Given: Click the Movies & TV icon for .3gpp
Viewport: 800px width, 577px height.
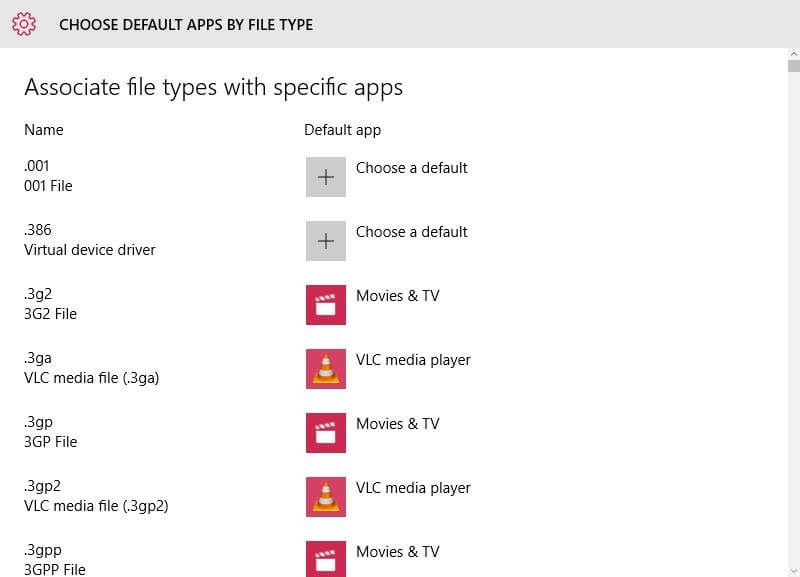Looking at the screenshot, I should coord(326,559).
